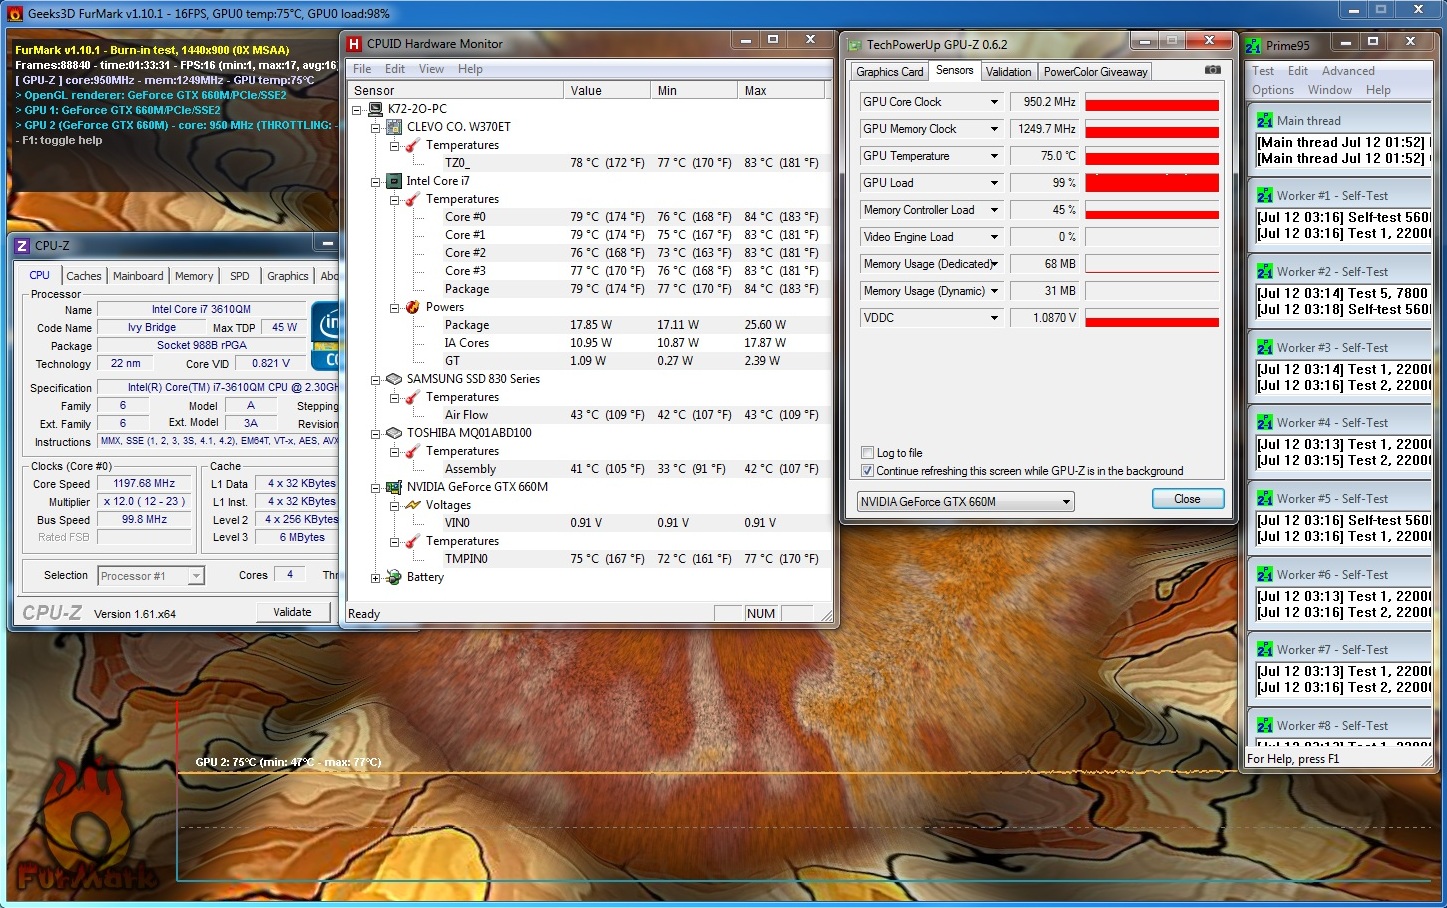Image resolution: width=1447 pixels, height=908 pixels.
Task: Click the NVIDIA GeForce GTX 660M card icon
Action: pos(394,487)
